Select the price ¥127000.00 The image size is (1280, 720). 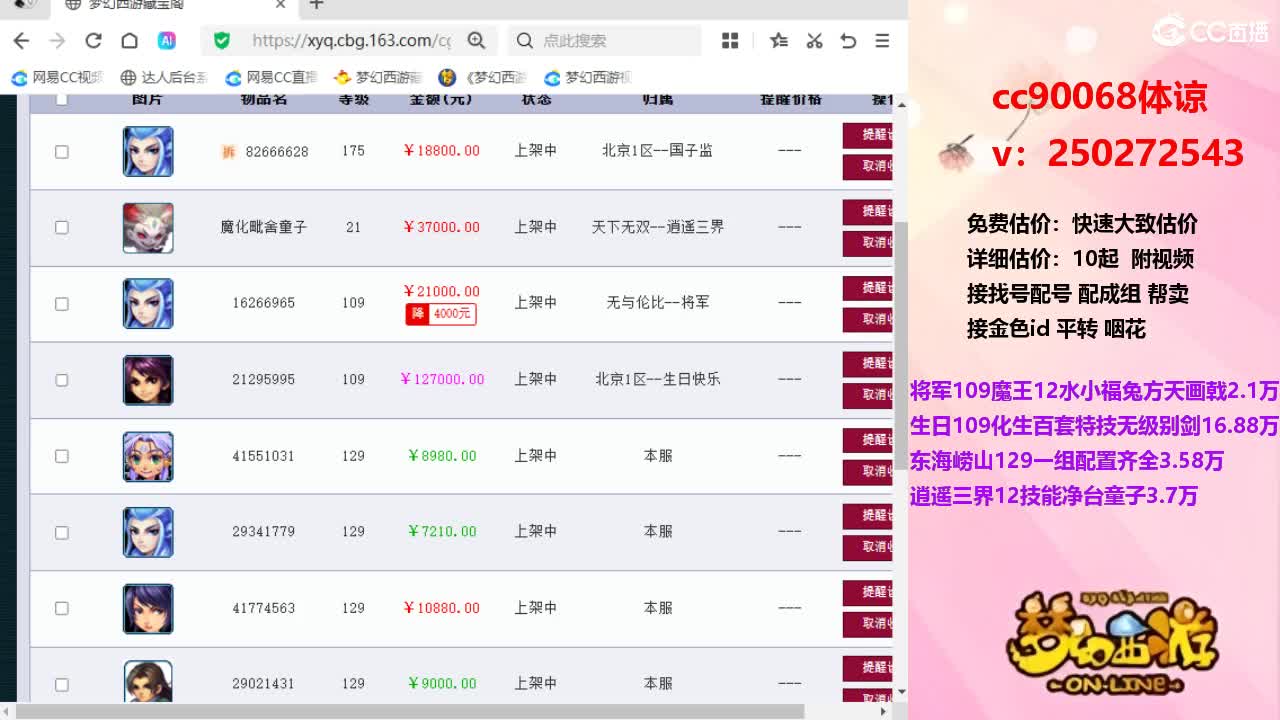click(442, 379)
